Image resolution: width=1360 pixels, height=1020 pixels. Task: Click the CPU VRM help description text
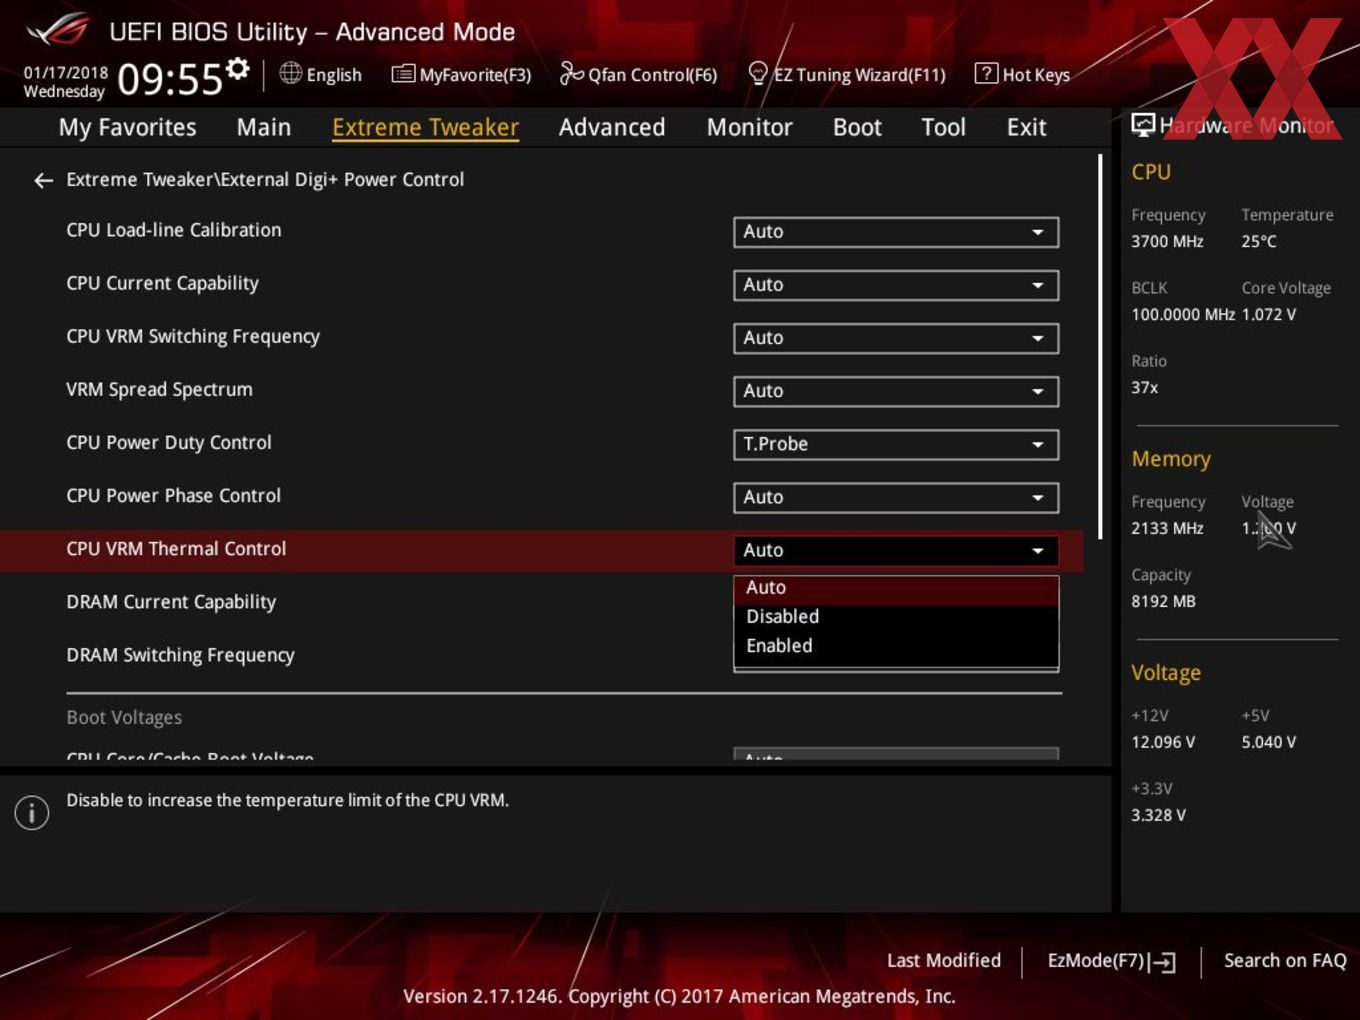pos(288,800)
